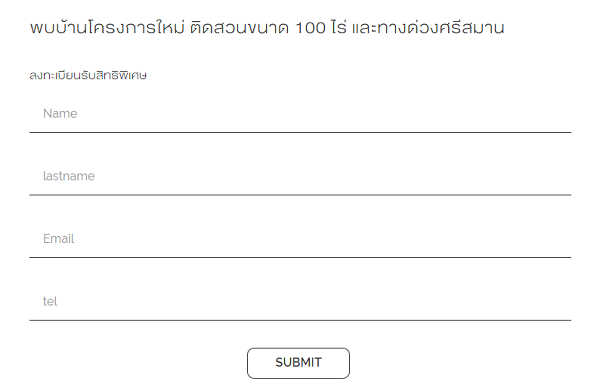The height and width of the screenshot is (390, 600).
Task: Click the underline beneath the Name field
Action: [x=300, y=132]
